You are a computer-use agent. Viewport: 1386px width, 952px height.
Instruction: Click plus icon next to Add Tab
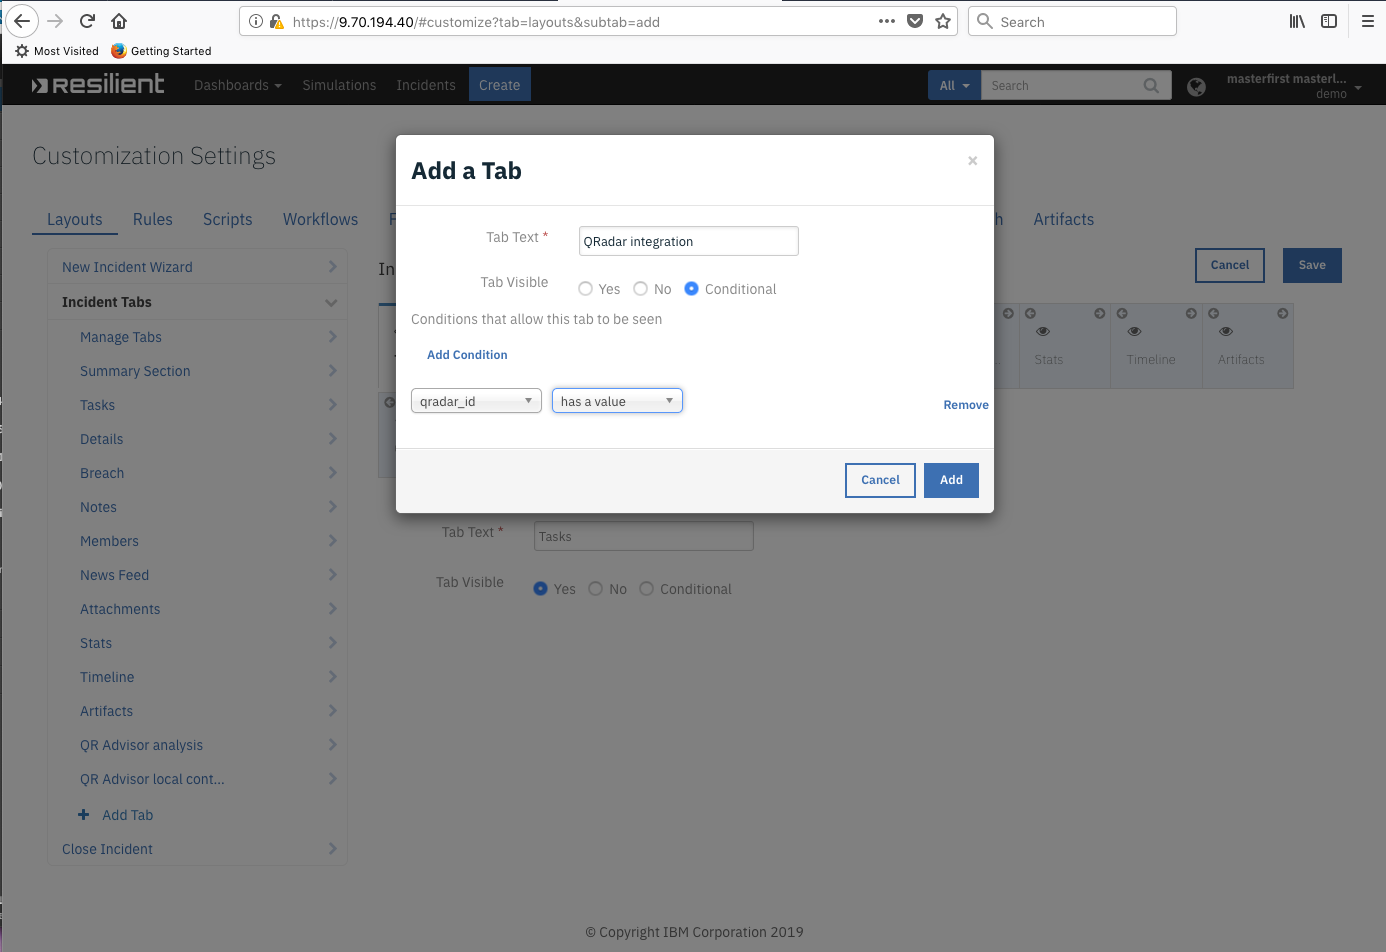point(84,815)
